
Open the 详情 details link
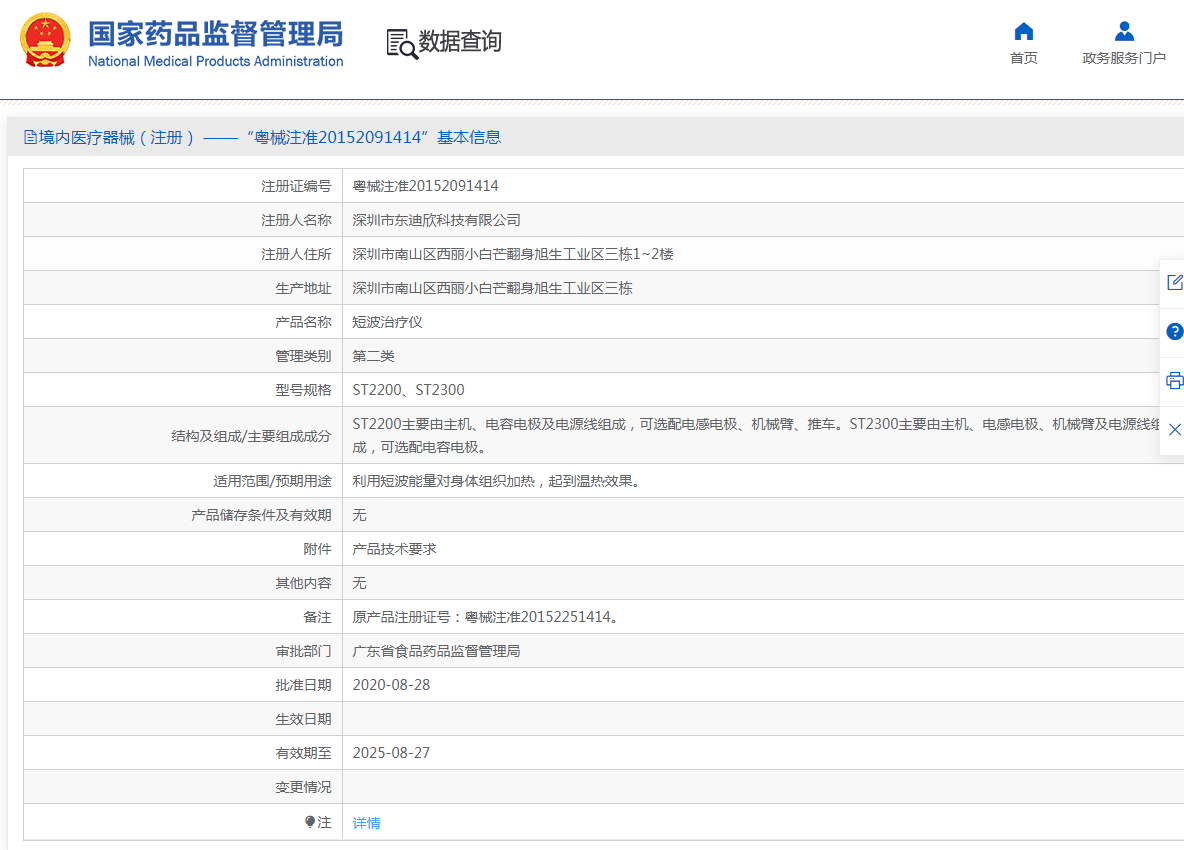pos(366,823)
